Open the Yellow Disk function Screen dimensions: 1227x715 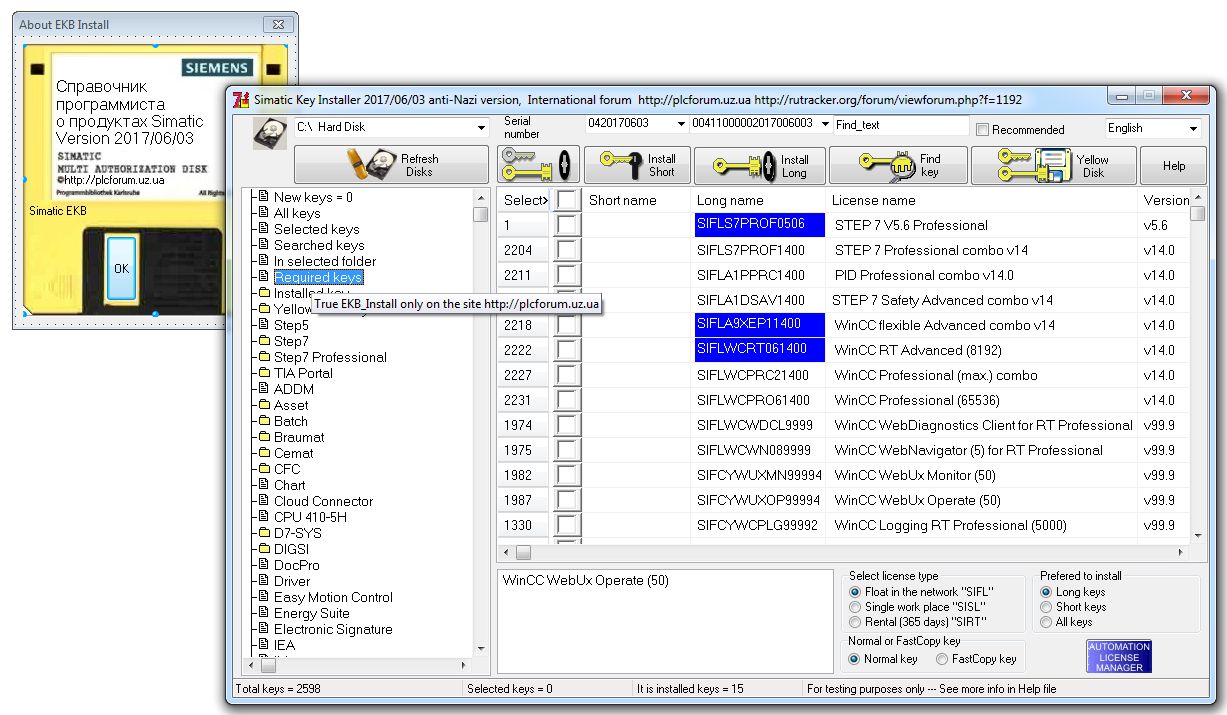(1052, 165)
